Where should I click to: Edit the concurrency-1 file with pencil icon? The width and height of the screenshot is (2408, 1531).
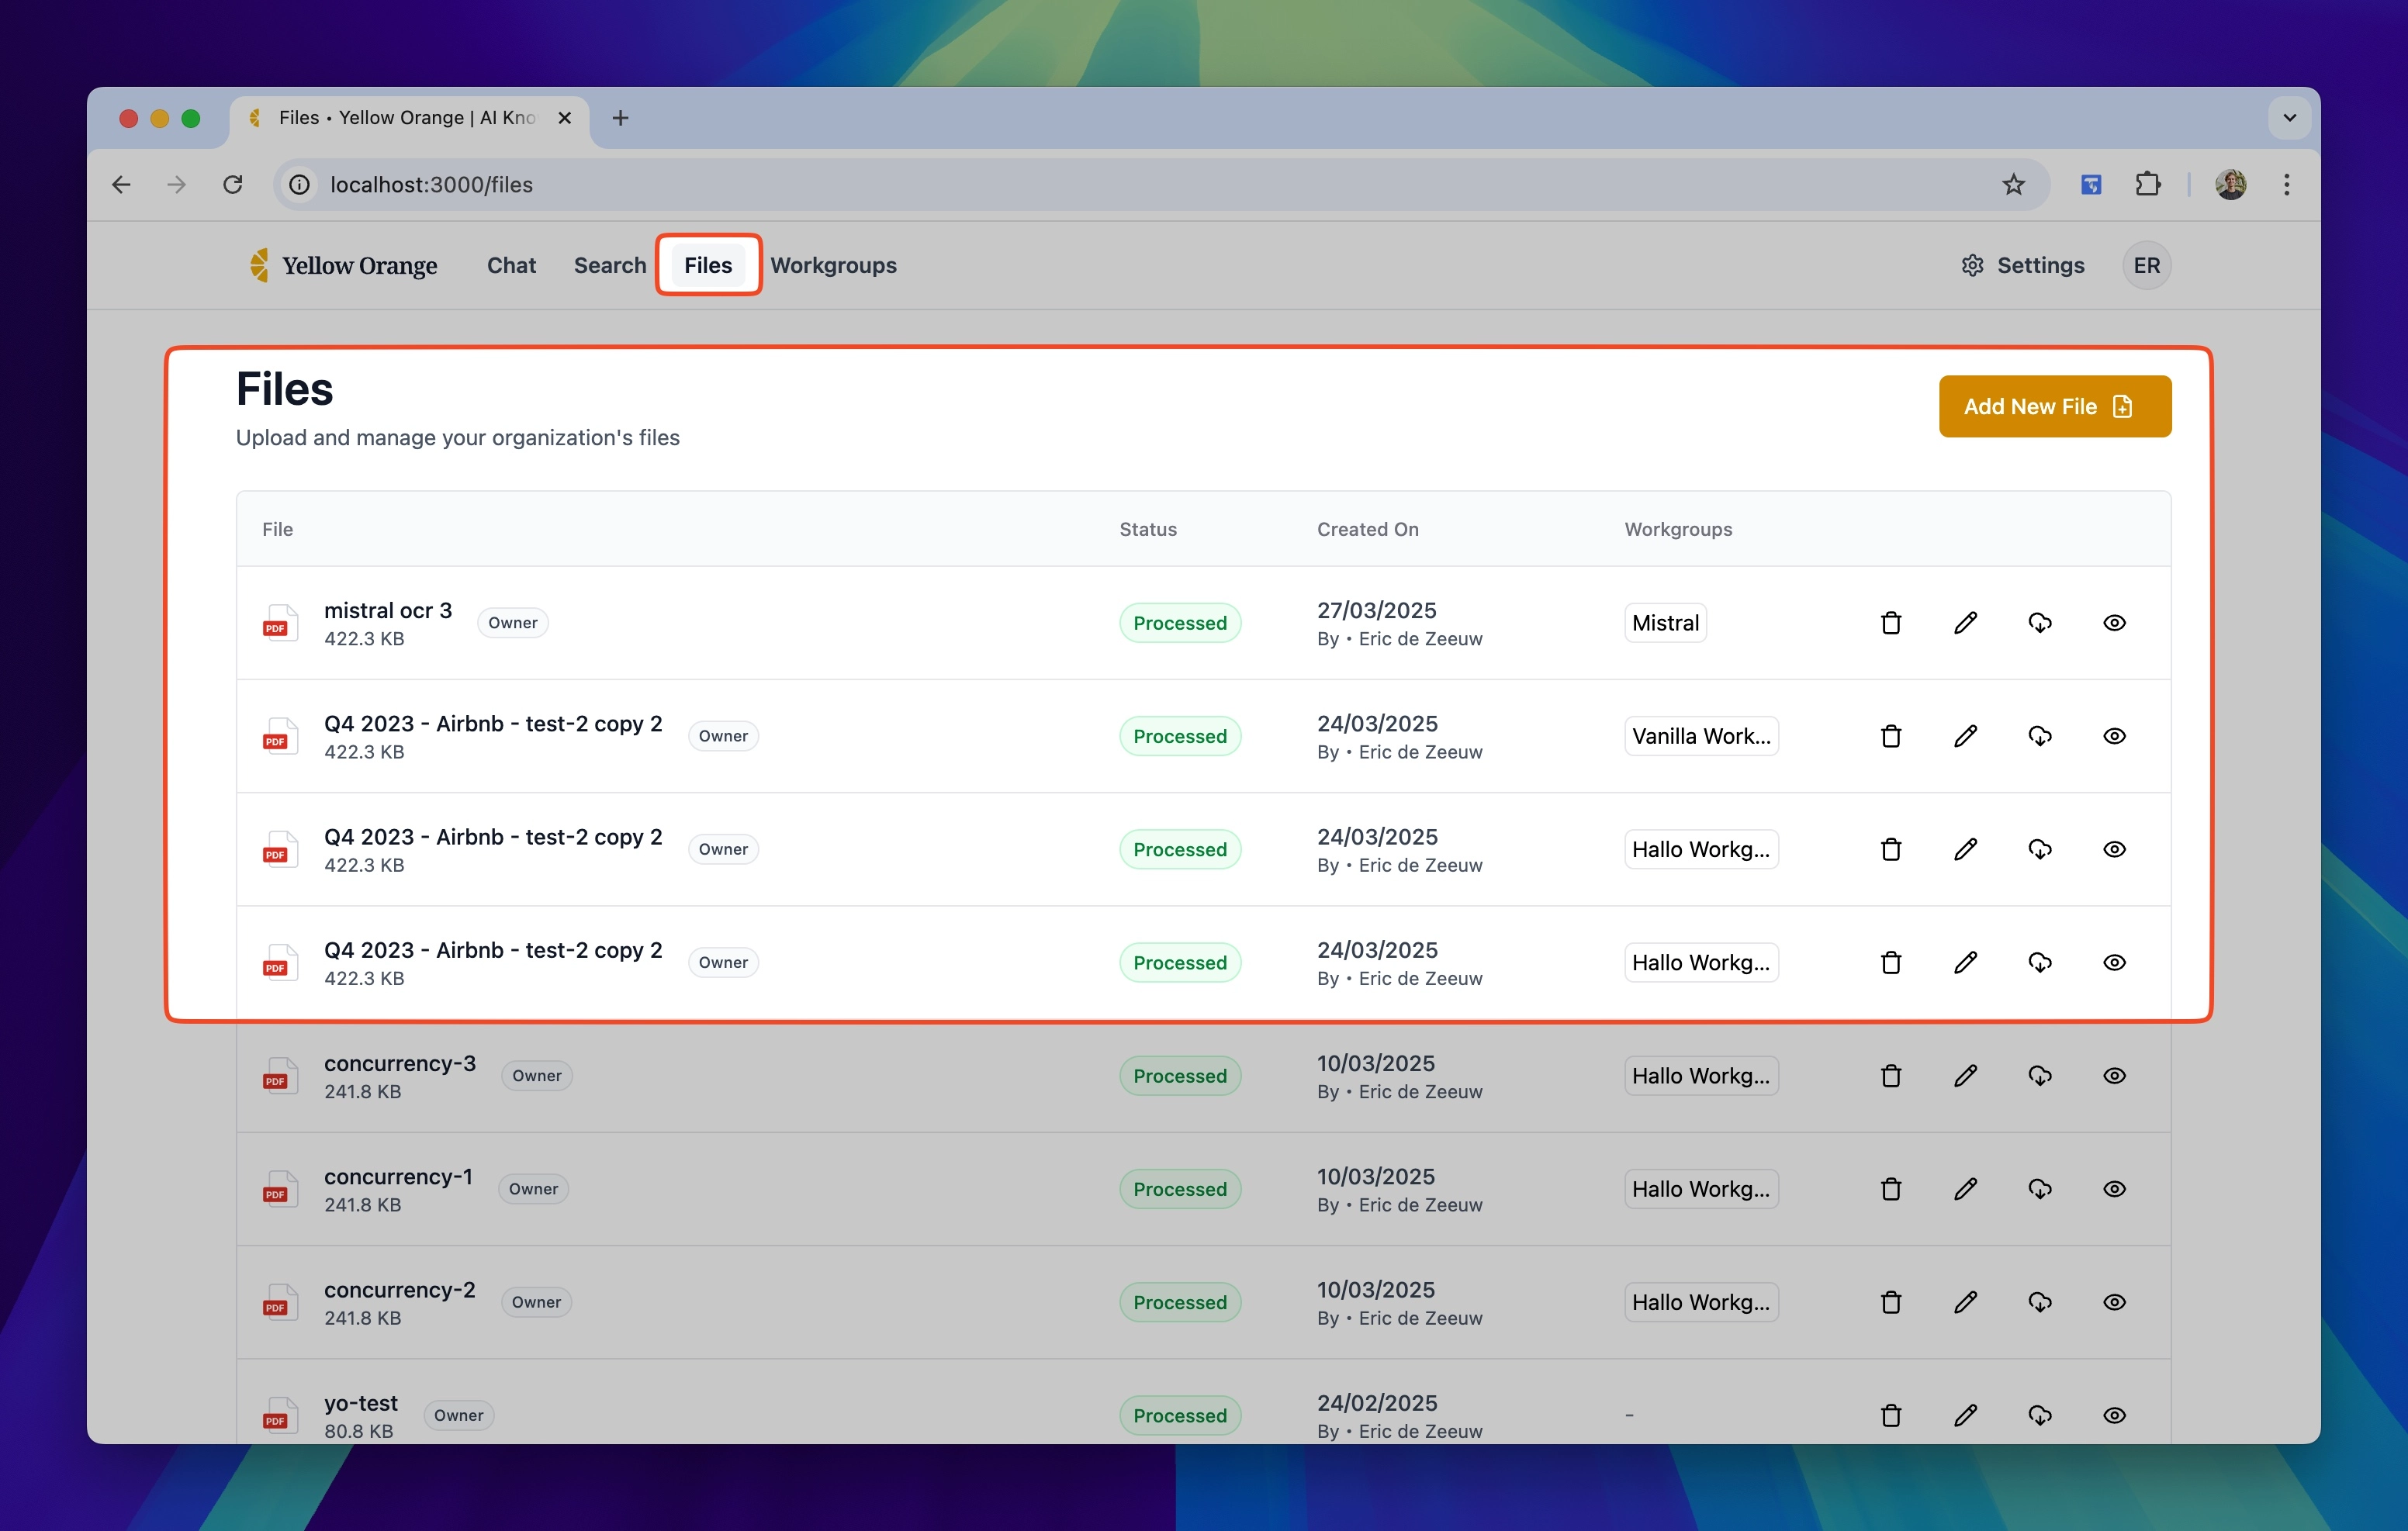point(1965,1189)
